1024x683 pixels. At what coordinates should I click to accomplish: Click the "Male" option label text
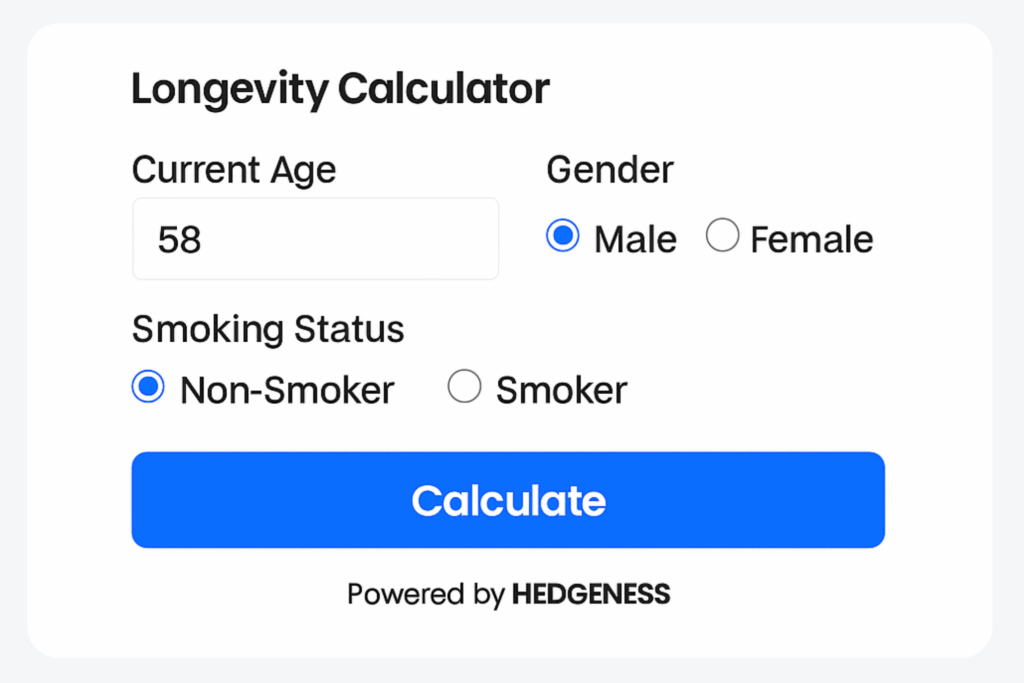pyautogui.click(x=635, y=240)
